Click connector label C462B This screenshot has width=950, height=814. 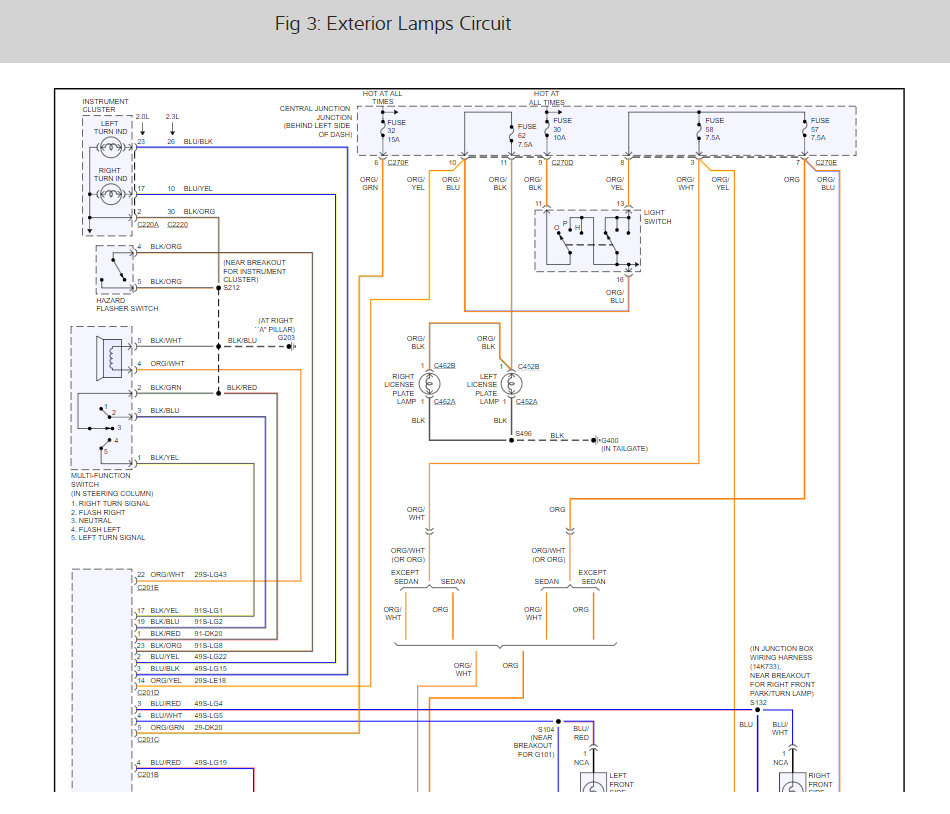[445, 366]
